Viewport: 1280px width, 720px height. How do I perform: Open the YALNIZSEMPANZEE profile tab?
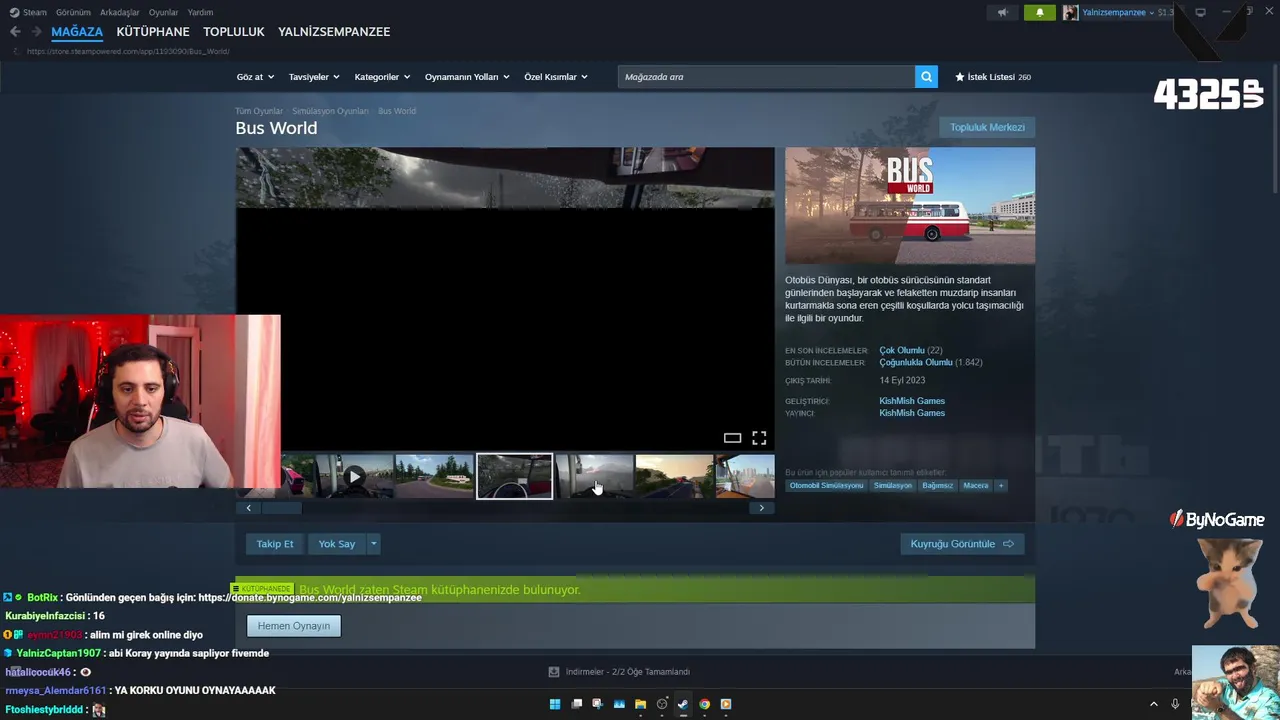[x=334, y=32]
